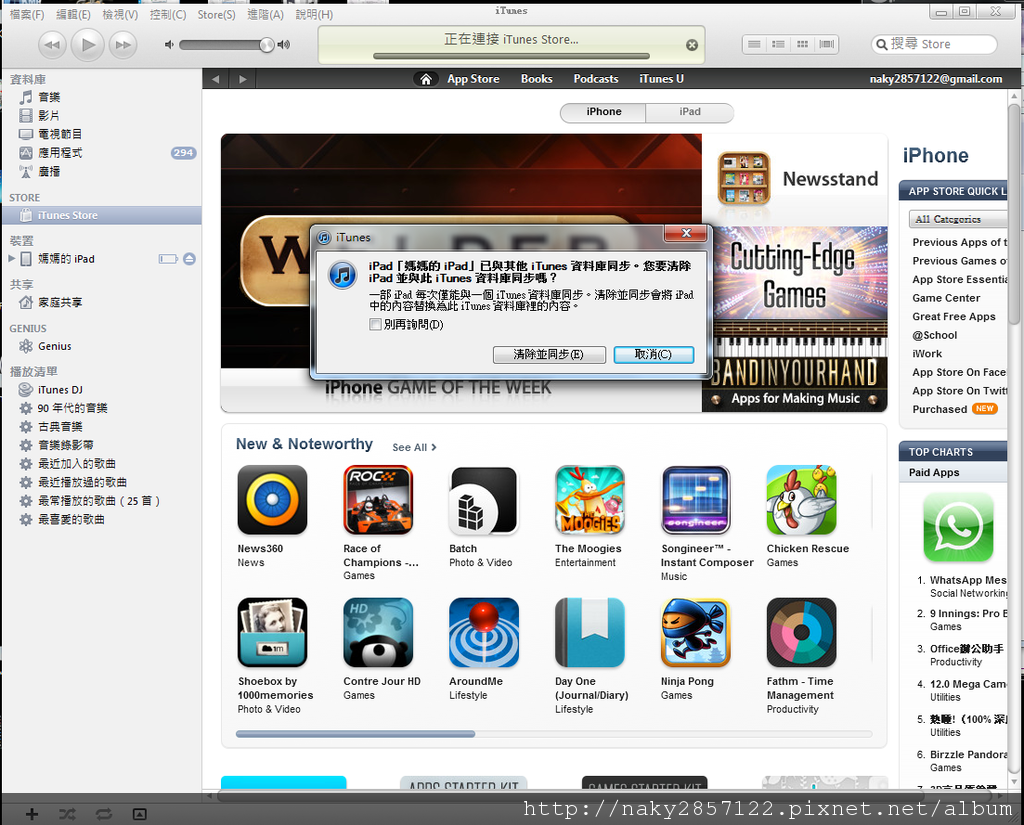
Task: Eject 媽媽的 iPad with the eject icon
Action: point(189,259)
